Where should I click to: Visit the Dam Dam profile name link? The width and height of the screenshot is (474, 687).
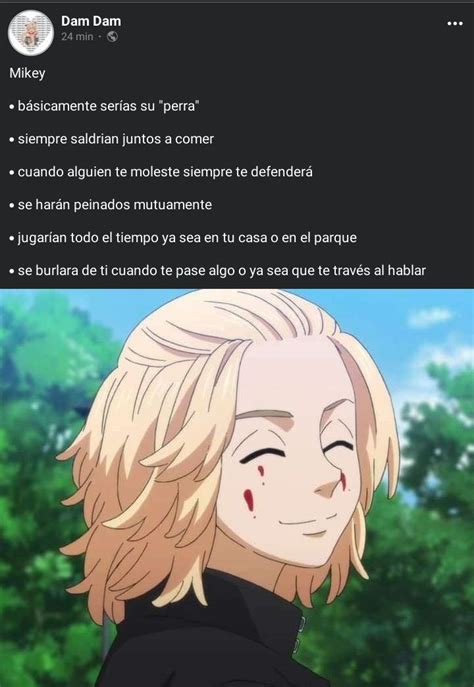point(91,21)
